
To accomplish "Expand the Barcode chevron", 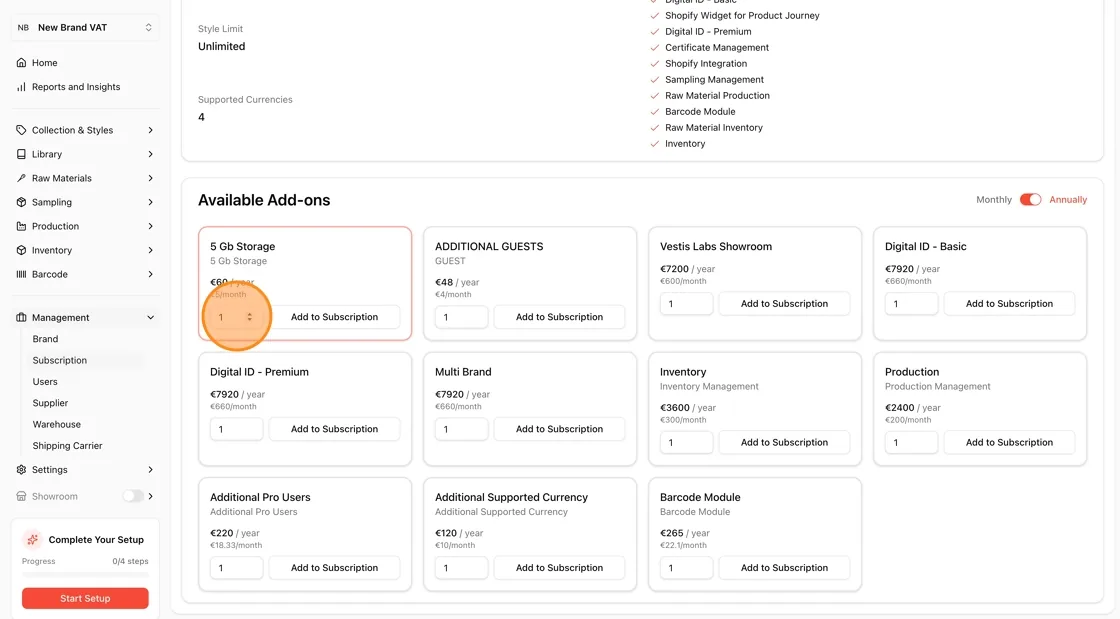I will 151,274.
